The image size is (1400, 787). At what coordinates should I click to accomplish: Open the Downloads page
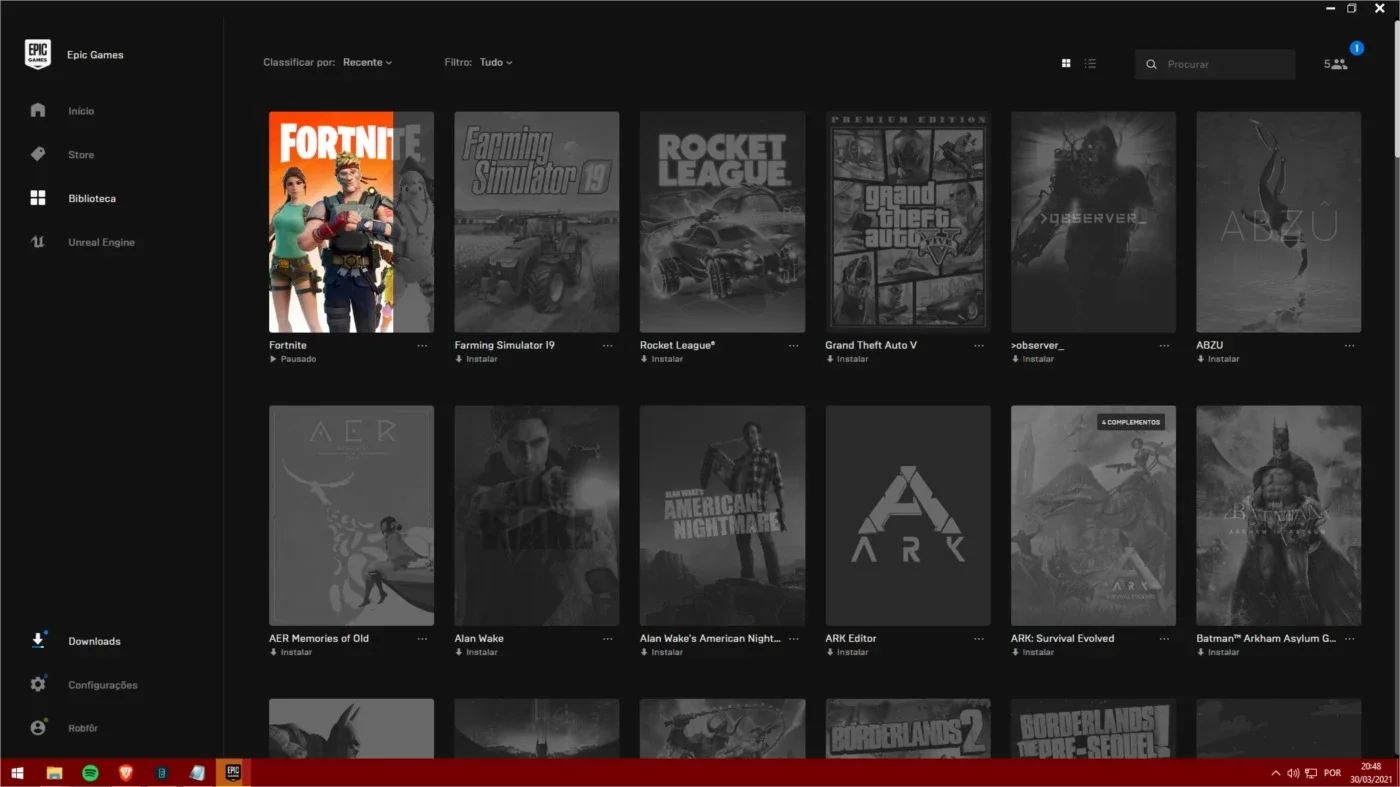coord(94,641)
